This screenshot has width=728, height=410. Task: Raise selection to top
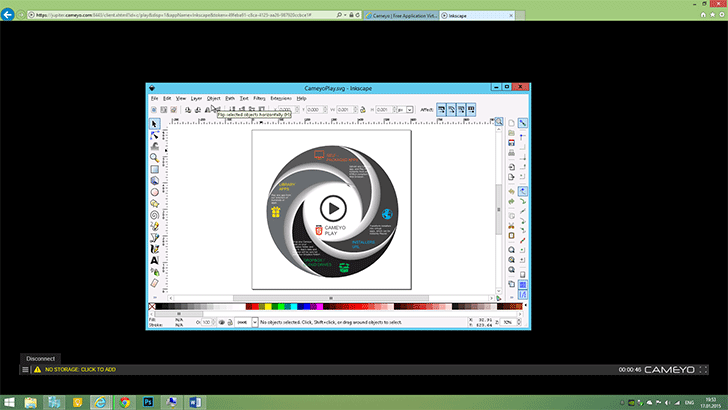pos(261,110)
